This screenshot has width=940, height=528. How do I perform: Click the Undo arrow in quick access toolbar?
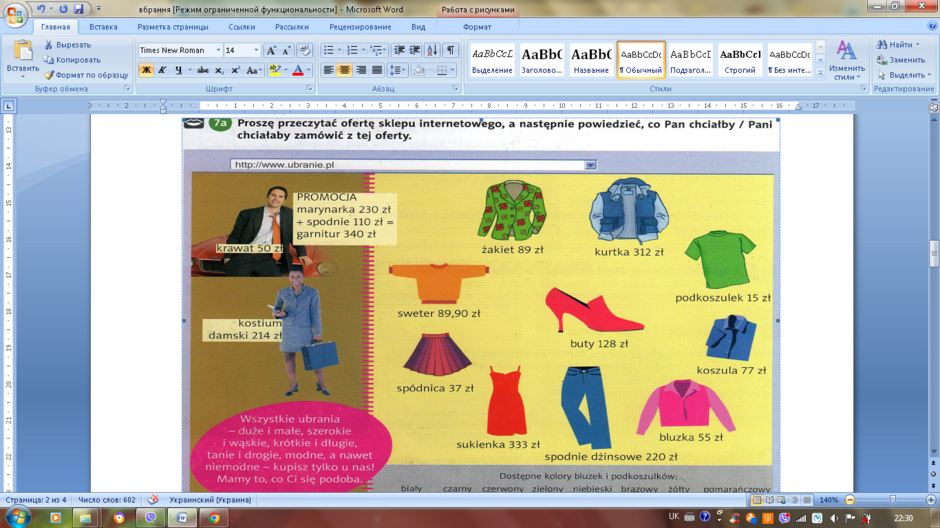tap(41, 9)
